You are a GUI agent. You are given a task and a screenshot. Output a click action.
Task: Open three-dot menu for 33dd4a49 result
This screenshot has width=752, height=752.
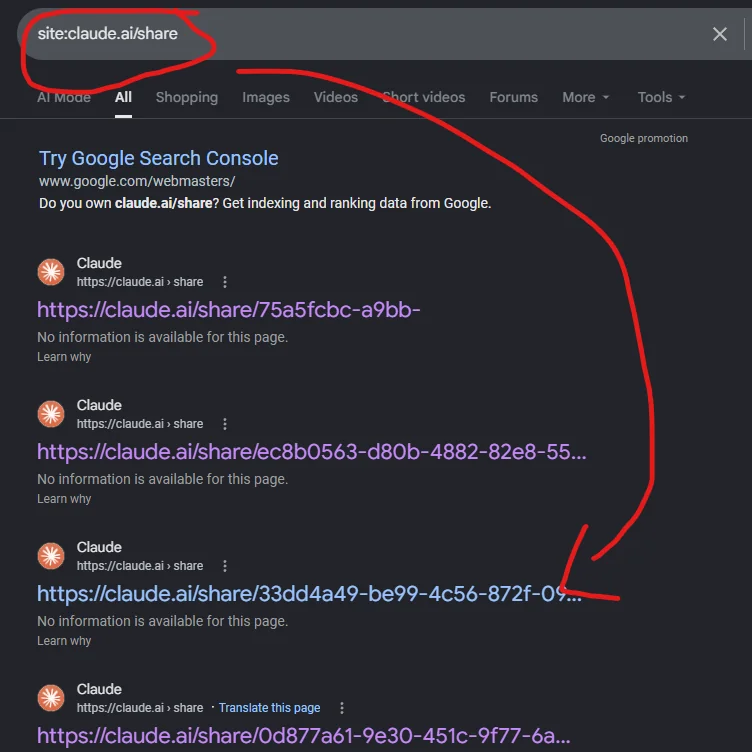tap(224, 566)
